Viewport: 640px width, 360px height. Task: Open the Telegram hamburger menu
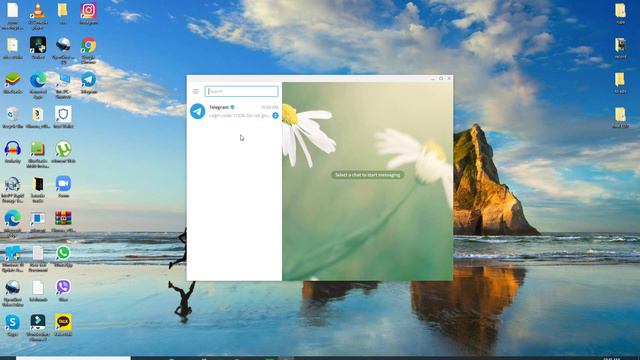pyautogui.click(x=196, y=91)
